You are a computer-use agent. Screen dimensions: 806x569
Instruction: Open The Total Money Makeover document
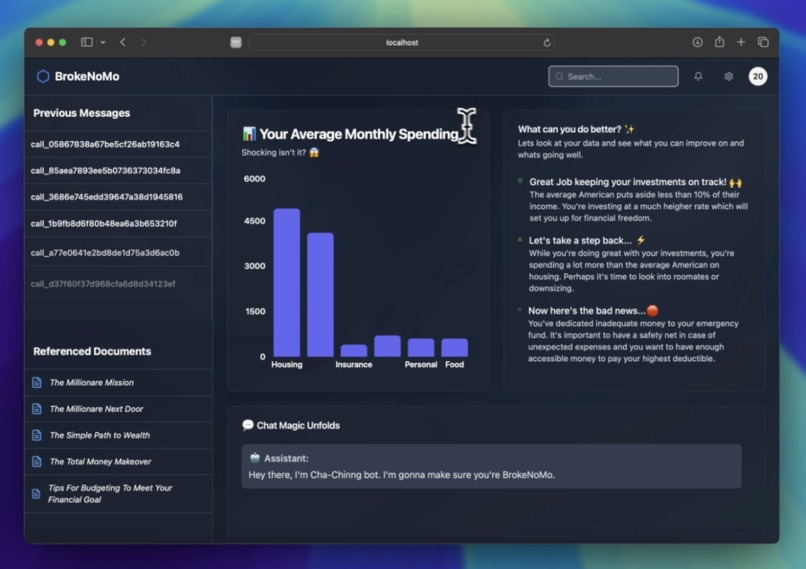(118, 462)
